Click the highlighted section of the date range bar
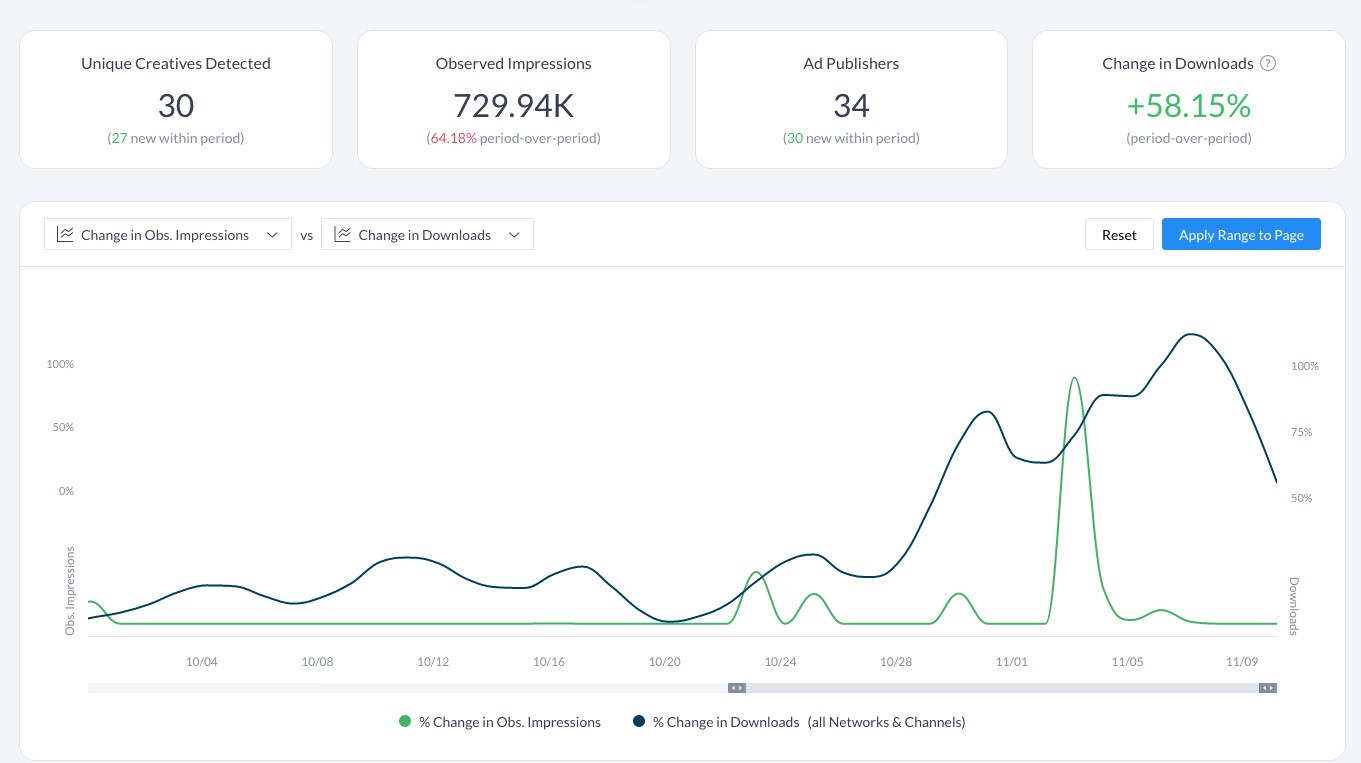 (1000, 688)
